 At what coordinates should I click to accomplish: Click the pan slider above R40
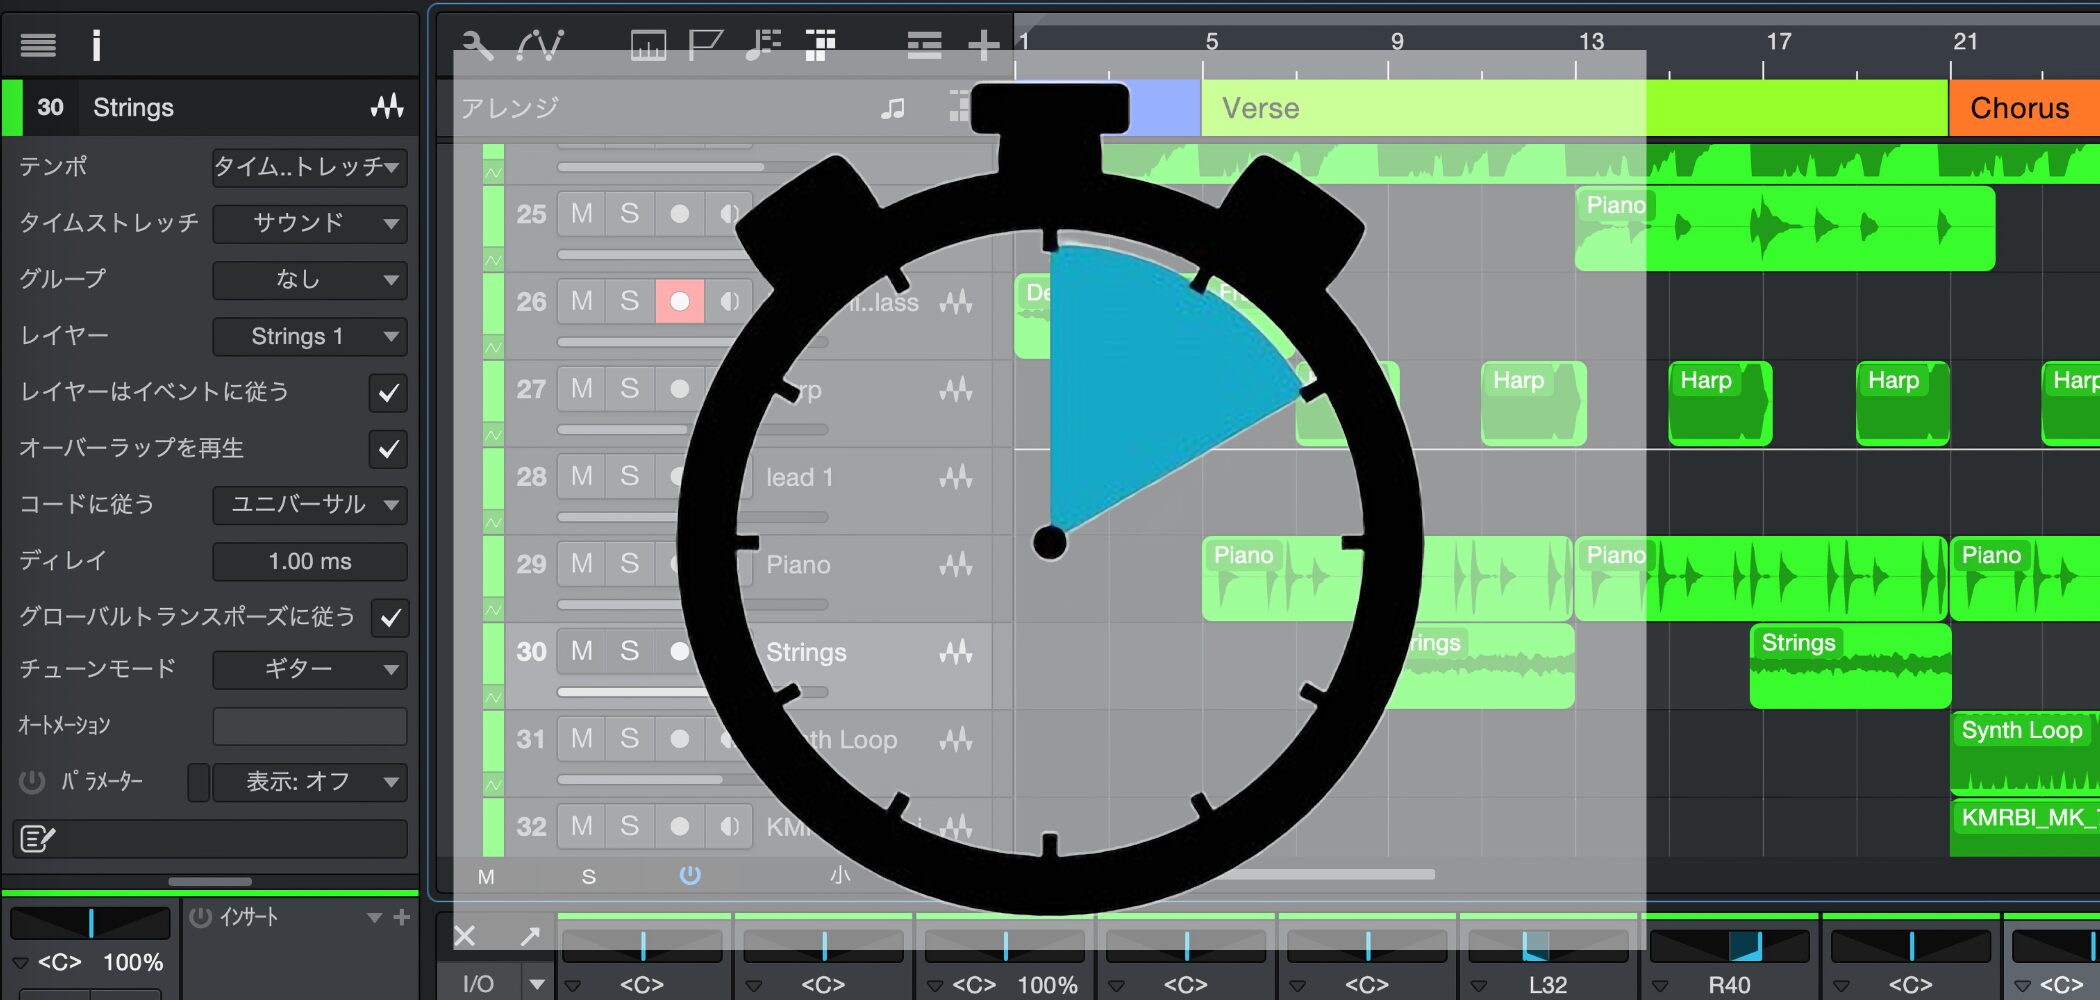(x=1729, y=947)
